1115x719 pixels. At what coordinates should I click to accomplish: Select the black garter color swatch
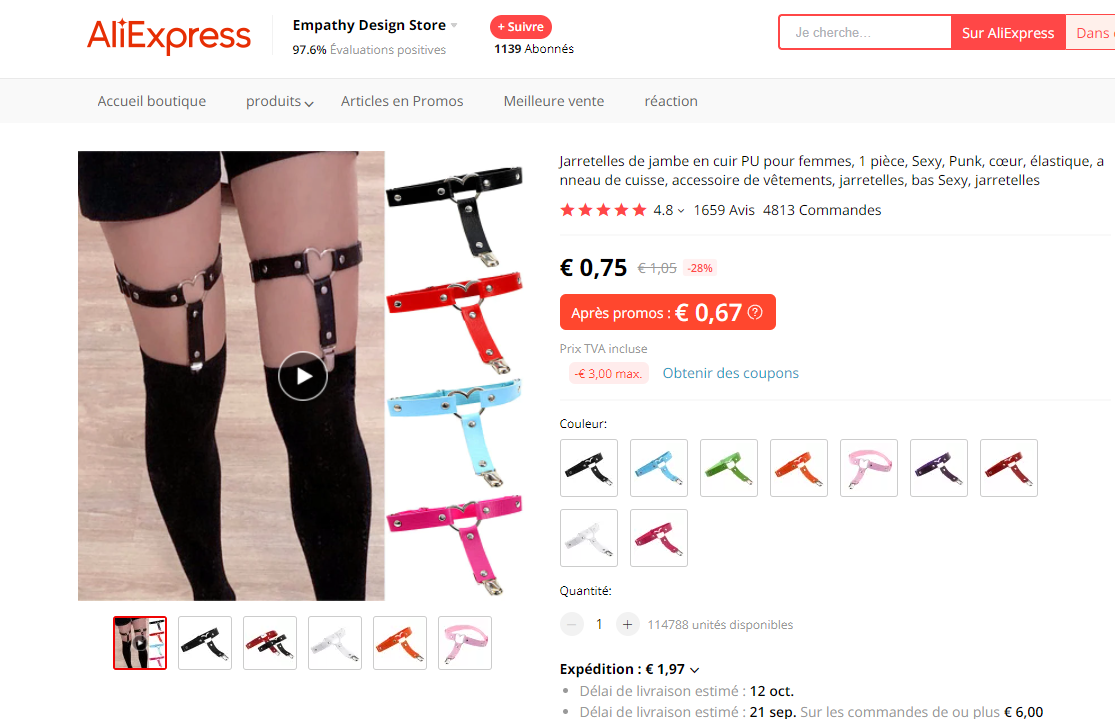coord(589,468)
